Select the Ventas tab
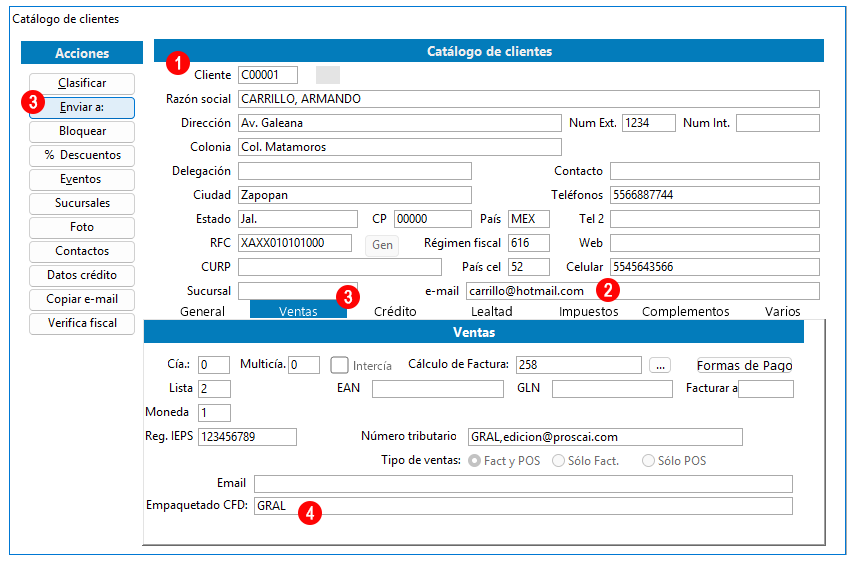This screenshot has width=855, height=561. tap(298, 311)
